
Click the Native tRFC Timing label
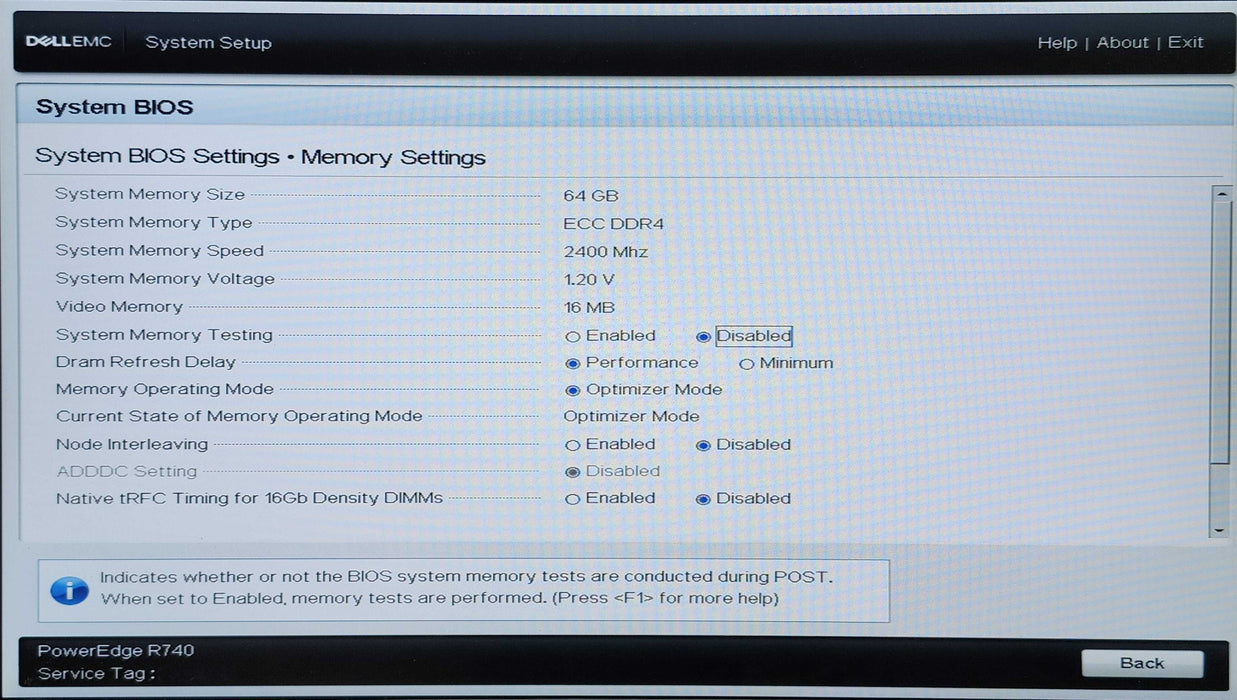(249, 498)
